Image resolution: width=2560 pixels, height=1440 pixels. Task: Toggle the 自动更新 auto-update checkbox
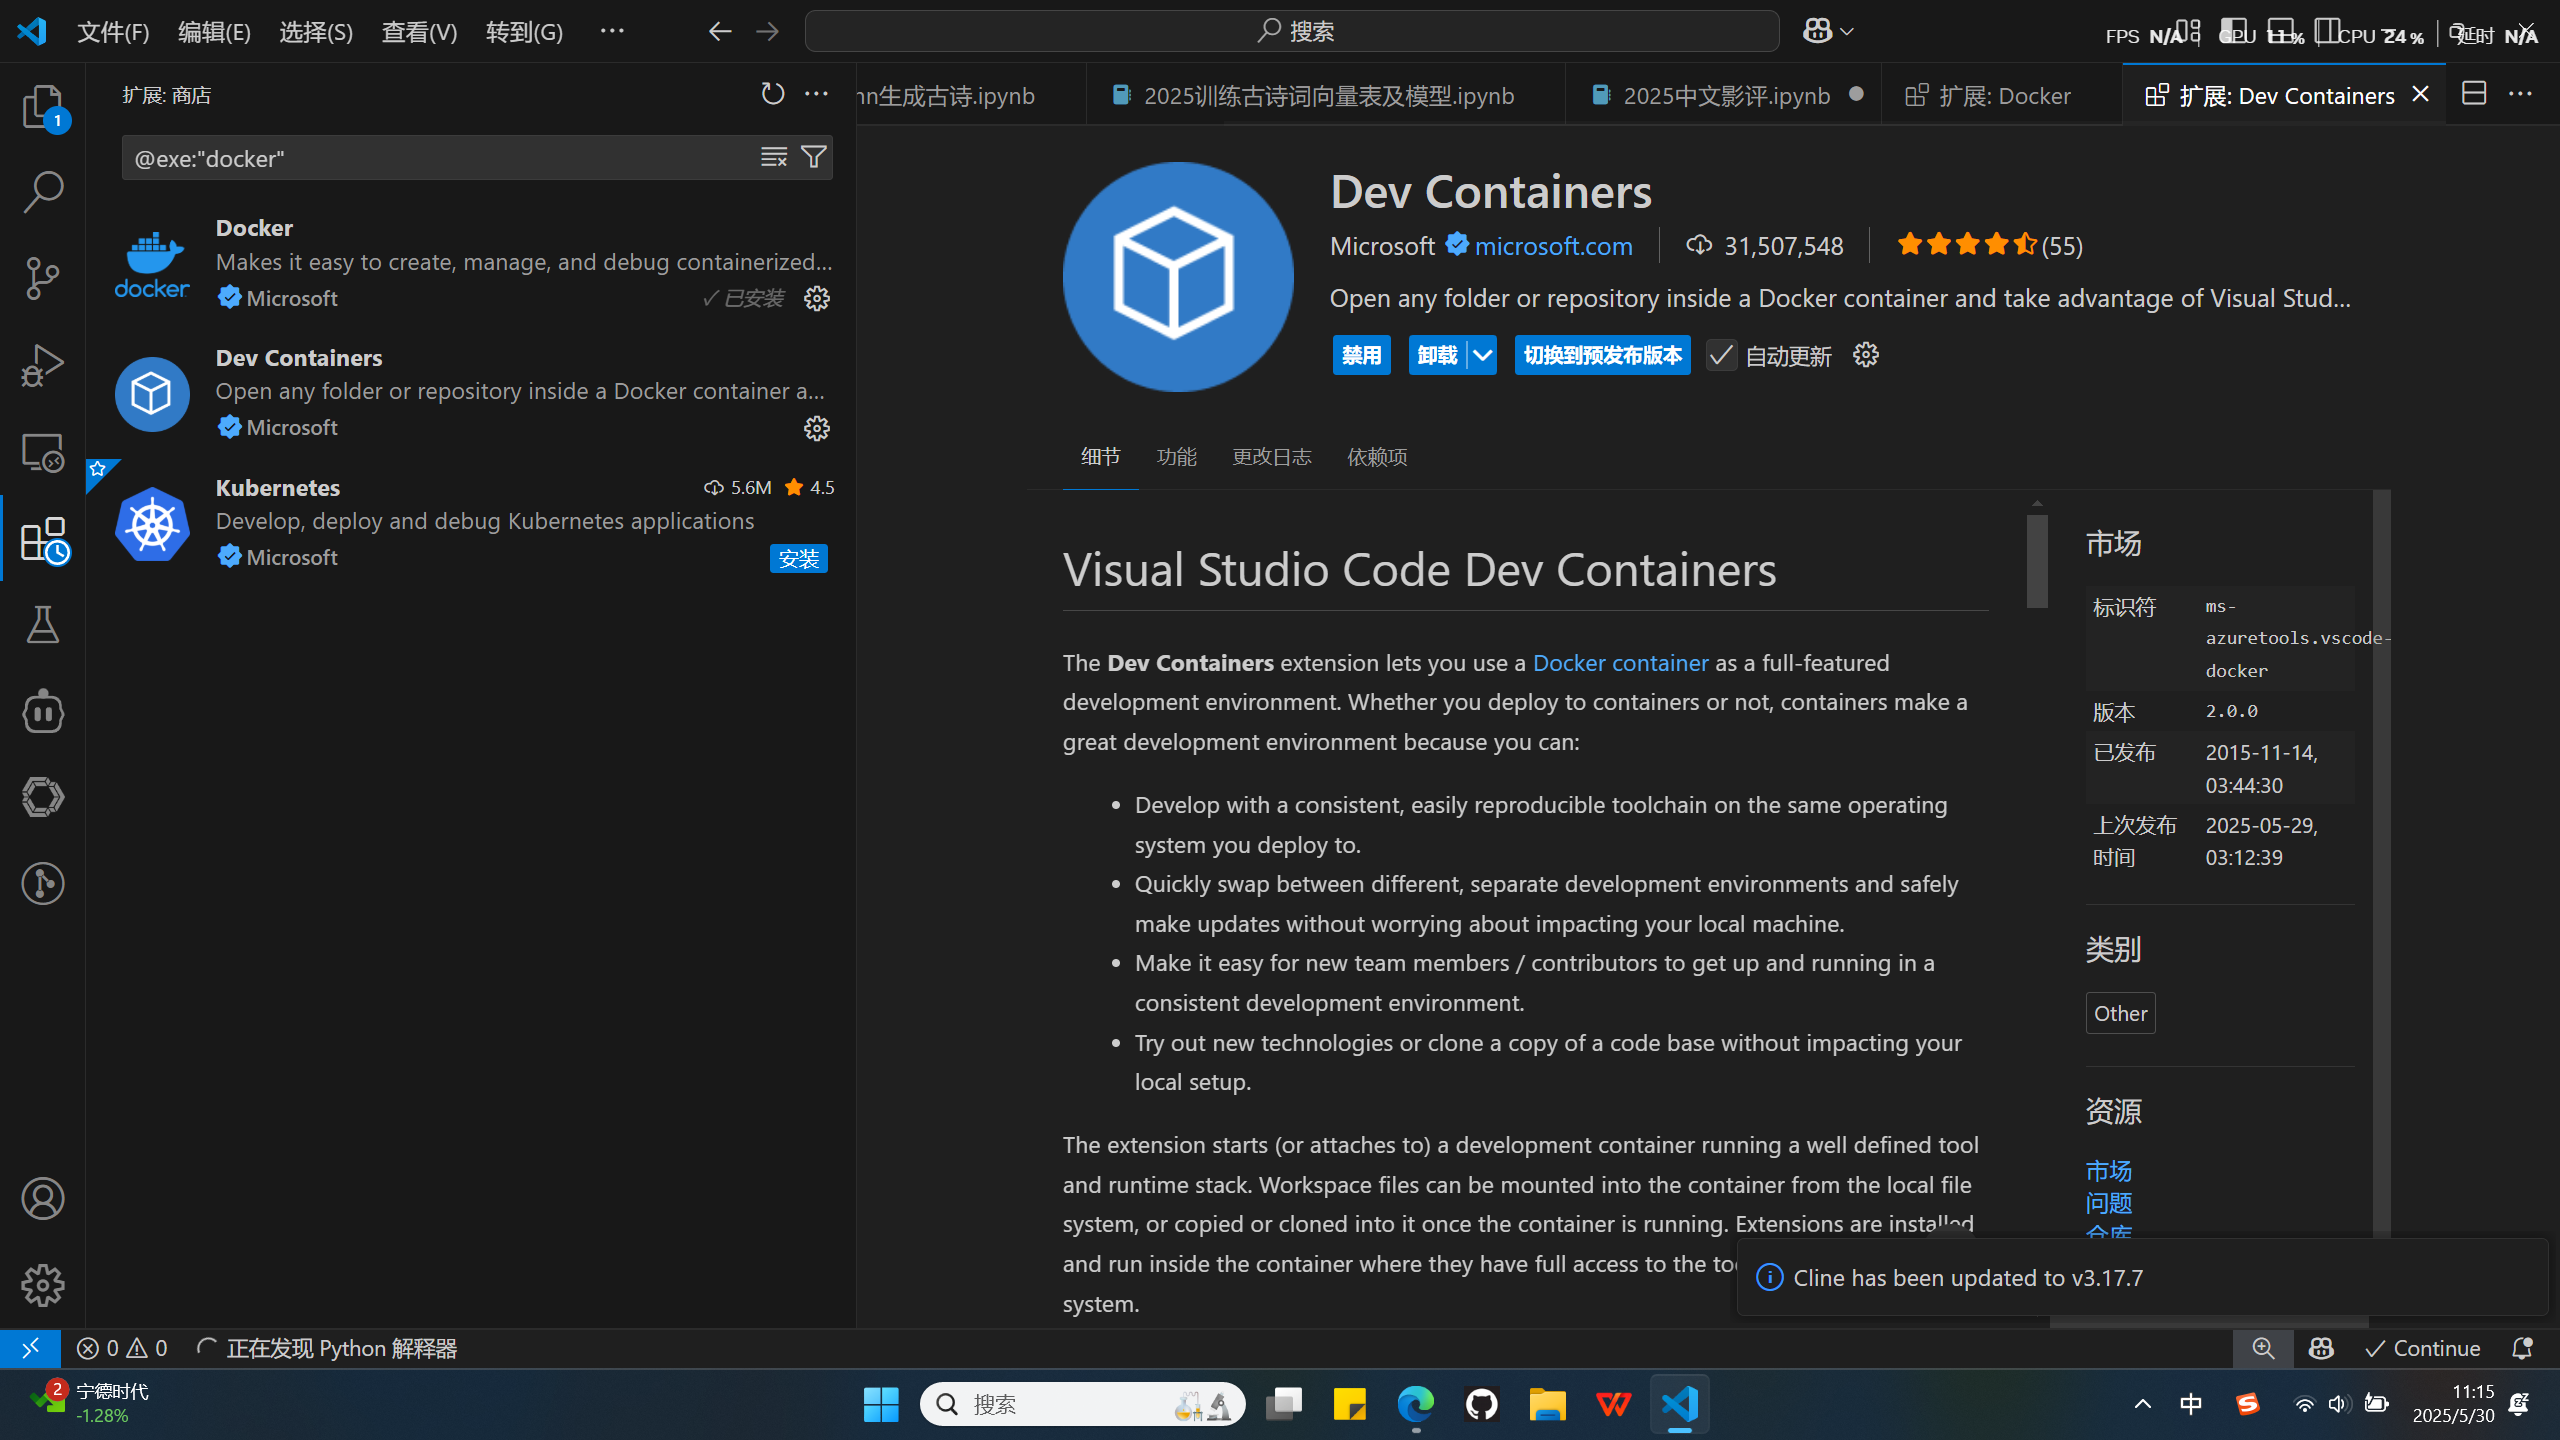click(1721, 356)
